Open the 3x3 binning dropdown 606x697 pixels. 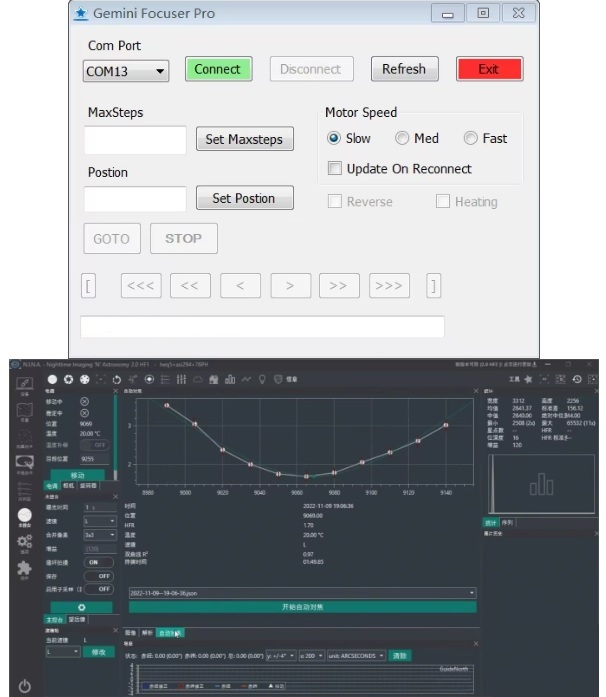click(x=100, y=535)
